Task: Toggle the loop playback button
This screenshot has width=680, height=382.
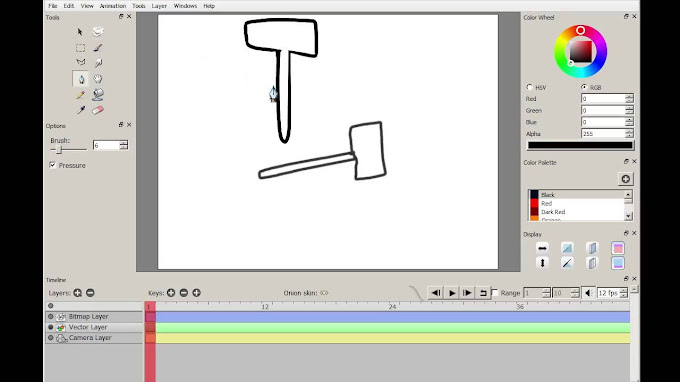Action: (x=483, y=293)
